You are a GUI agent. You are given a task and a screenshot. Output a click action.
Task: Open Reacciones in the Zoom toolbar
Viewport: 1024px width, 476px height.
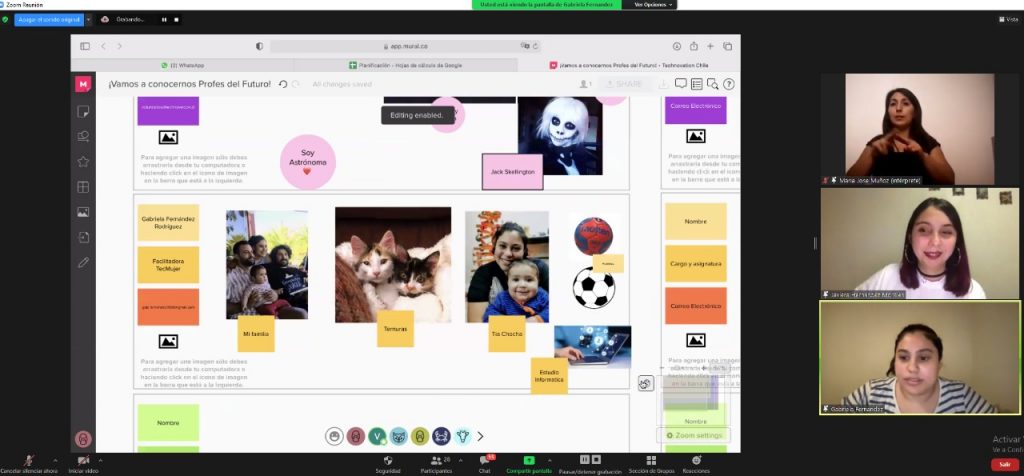[696, 464]
